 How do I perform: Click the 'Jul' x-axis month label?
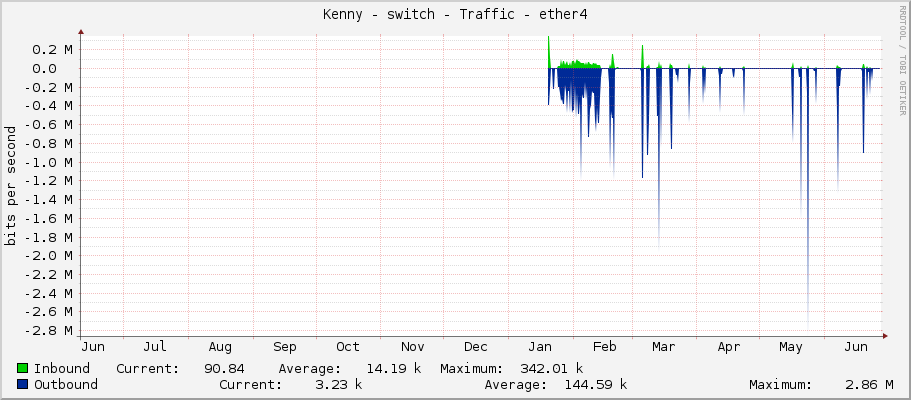pyautogui.click(x=155, y=347)
